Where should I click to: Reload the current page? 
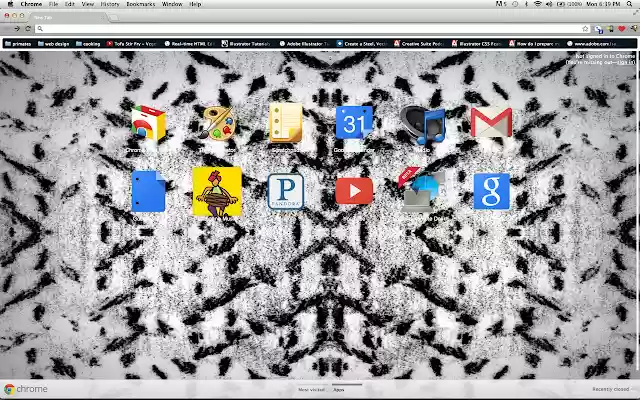tap(28, 29)
